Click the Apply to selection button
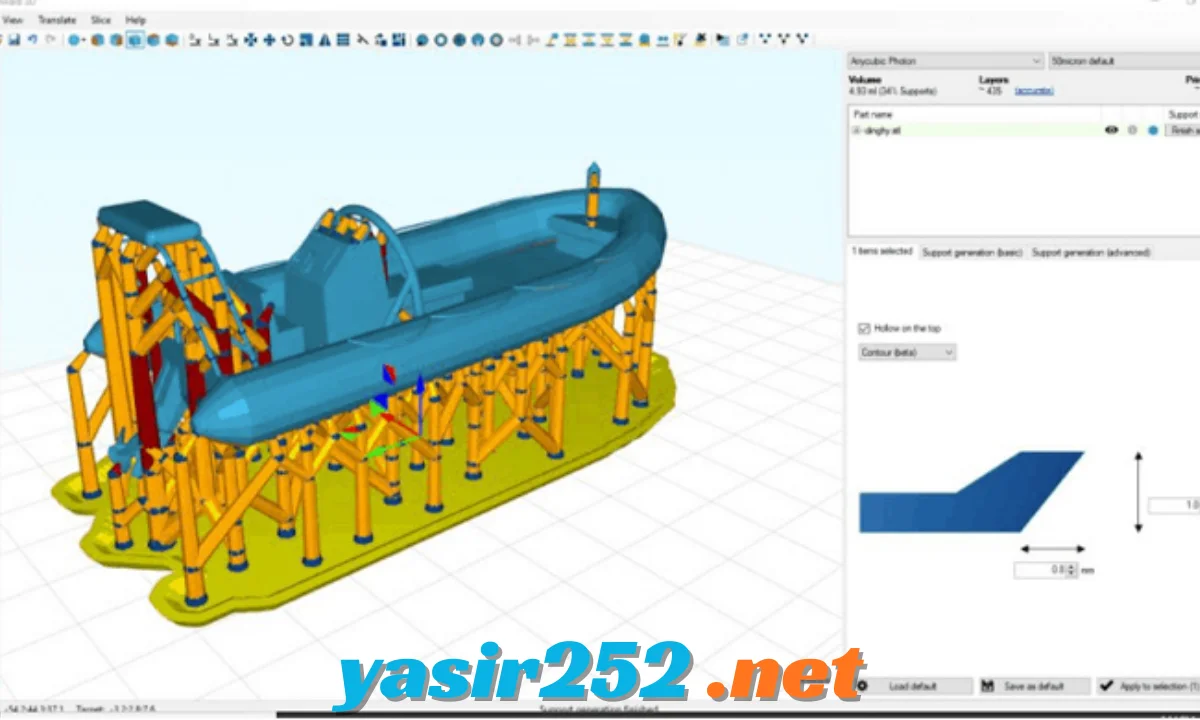1200x720 pixels. click(1147, 686)
